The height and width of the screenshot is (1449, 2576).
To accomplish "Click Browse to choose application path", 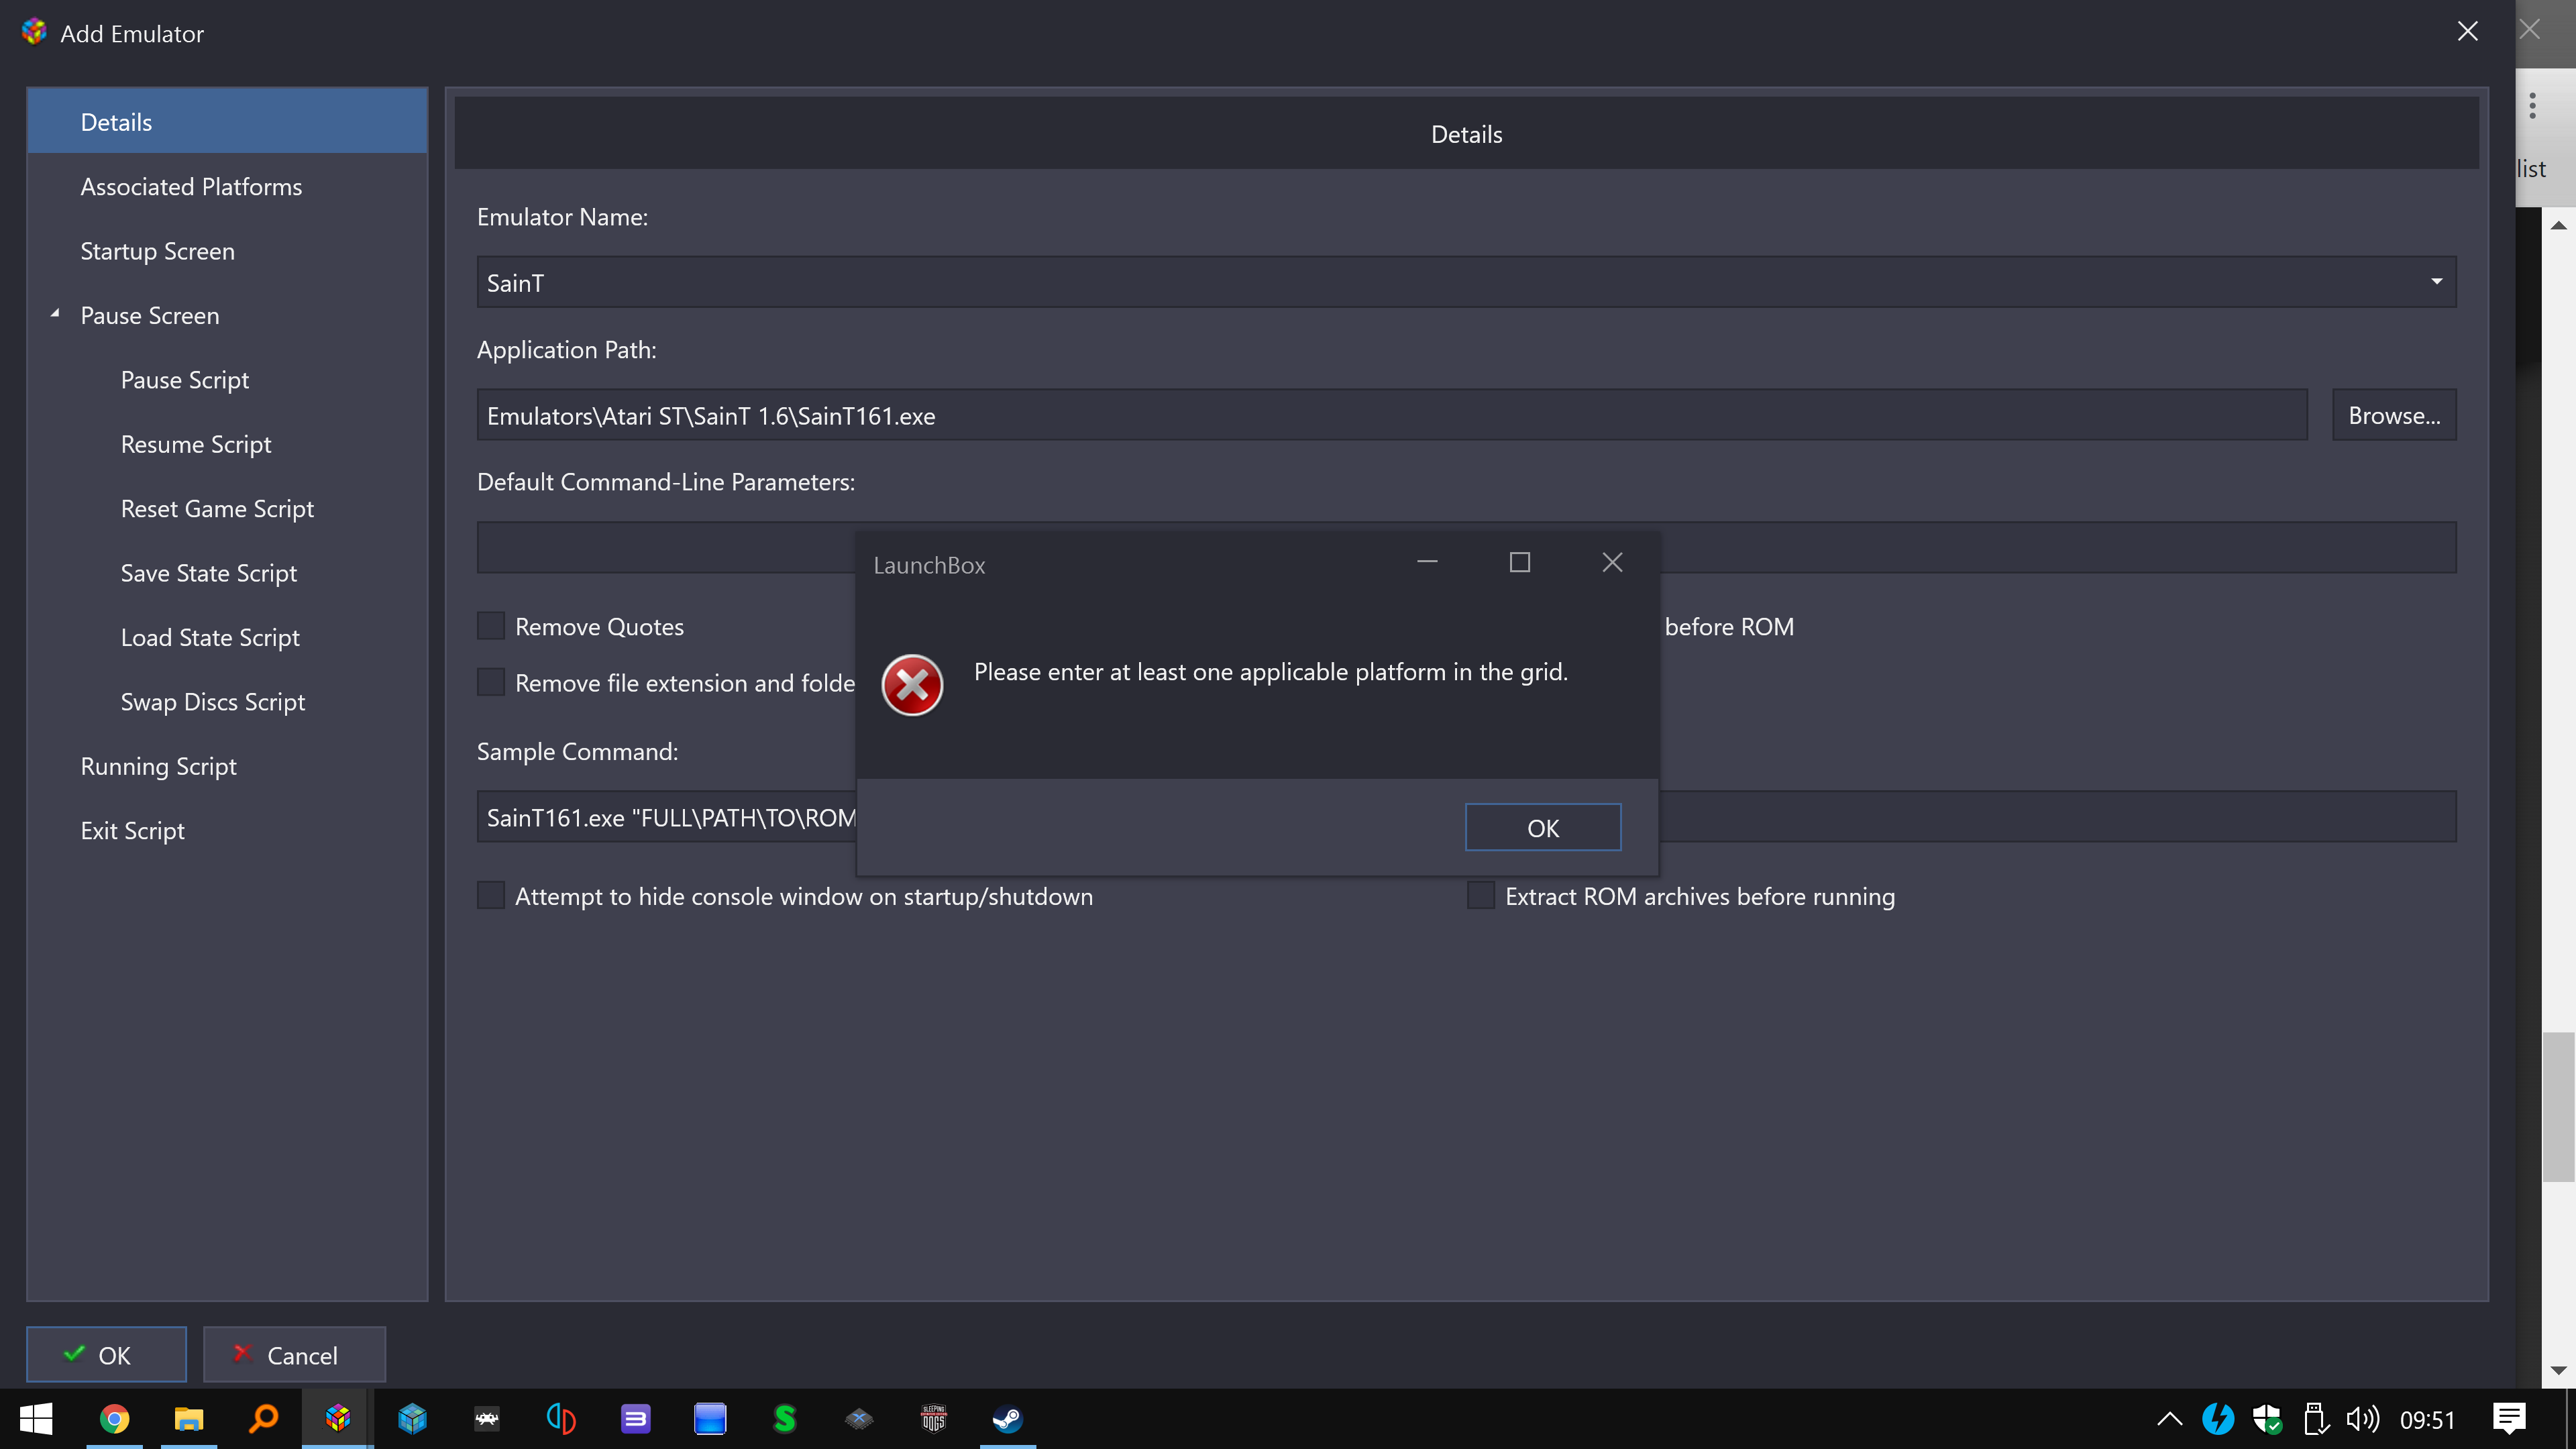I will 2394,415.
